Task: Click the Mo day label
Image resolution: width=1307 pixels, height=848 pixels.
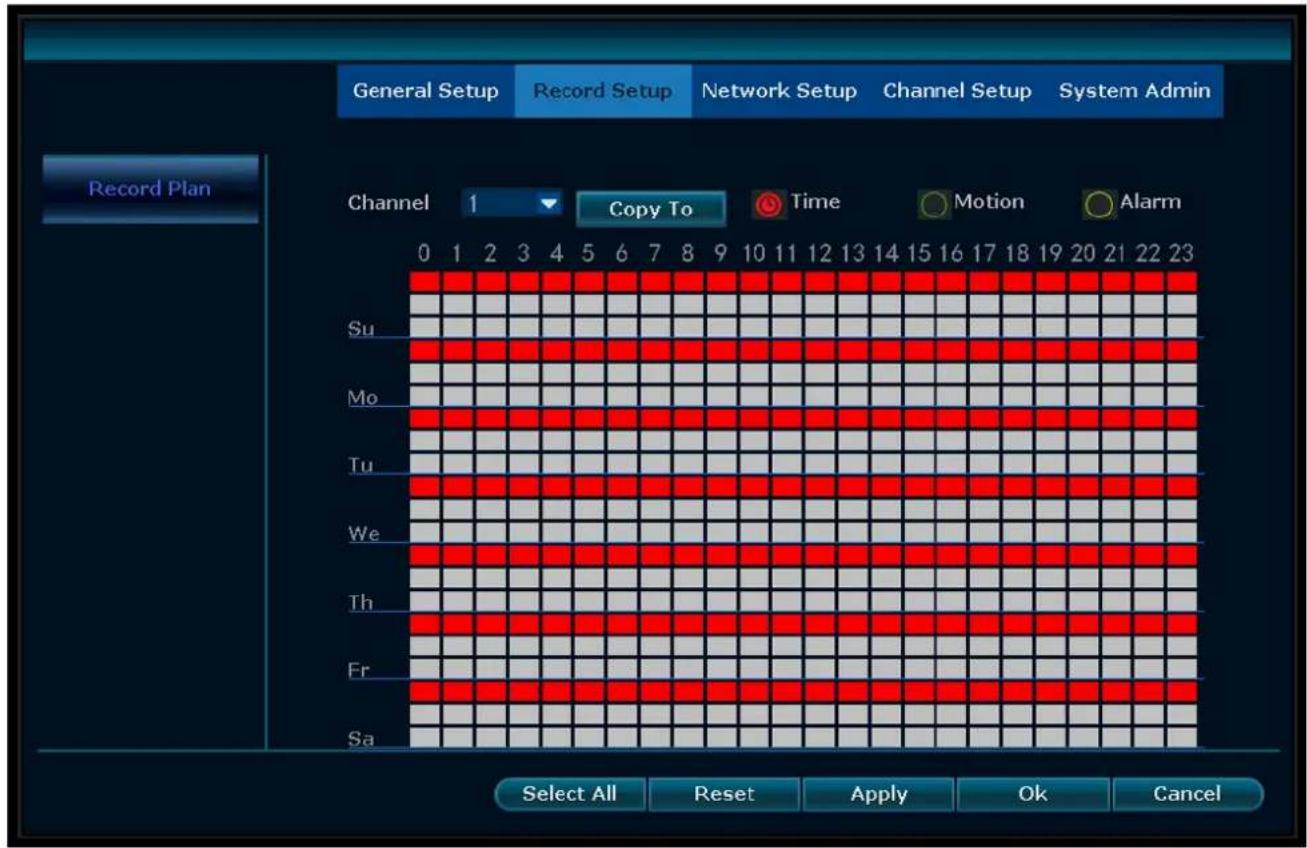Action: click(361, 398)
